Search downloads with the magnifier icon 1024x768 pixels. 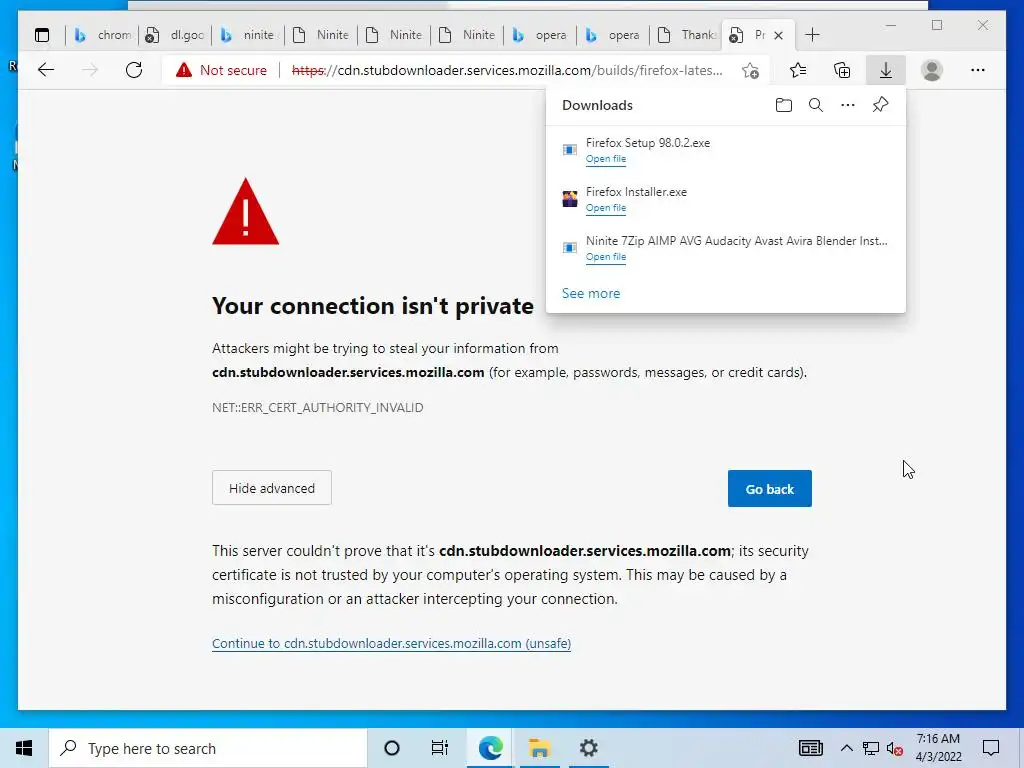816,105
